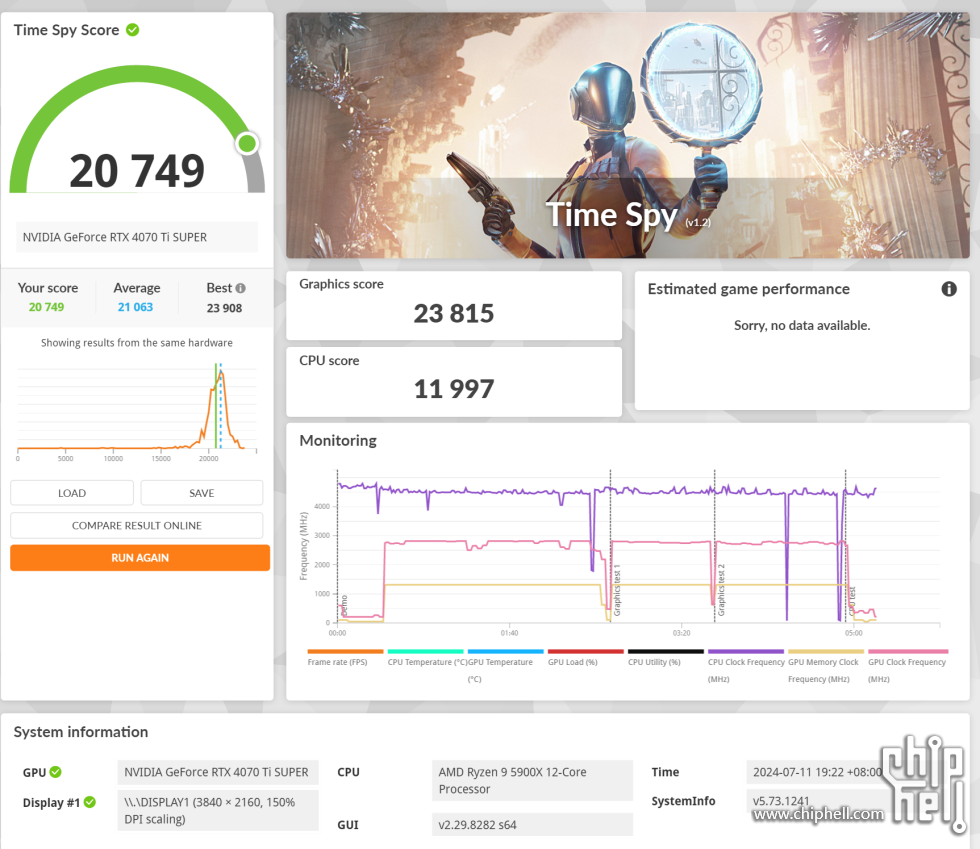Click the AMD Ryzen 9 5900X CPU value

point(532,780)
